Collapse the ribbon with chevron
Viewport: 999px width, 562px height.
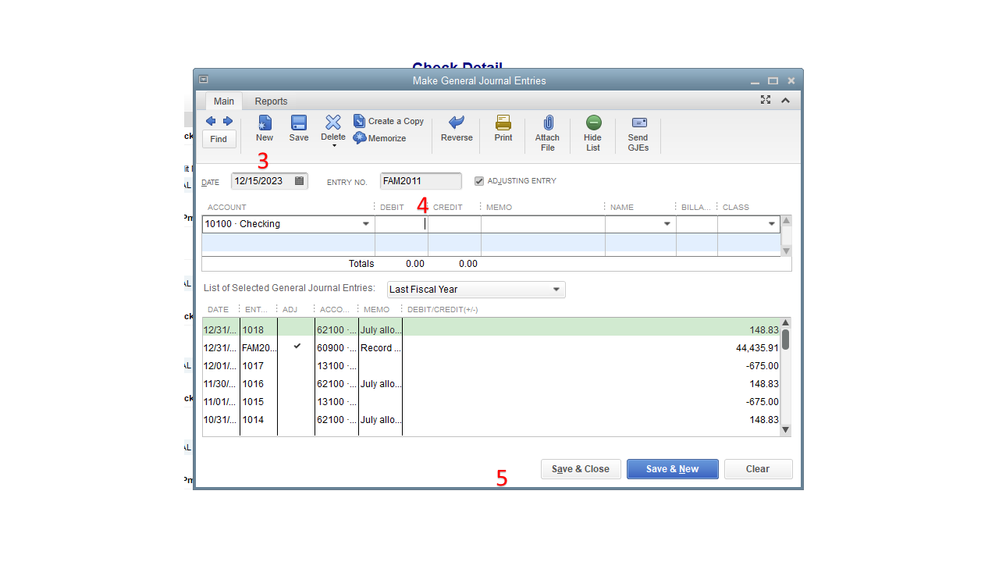pos(786,101)
